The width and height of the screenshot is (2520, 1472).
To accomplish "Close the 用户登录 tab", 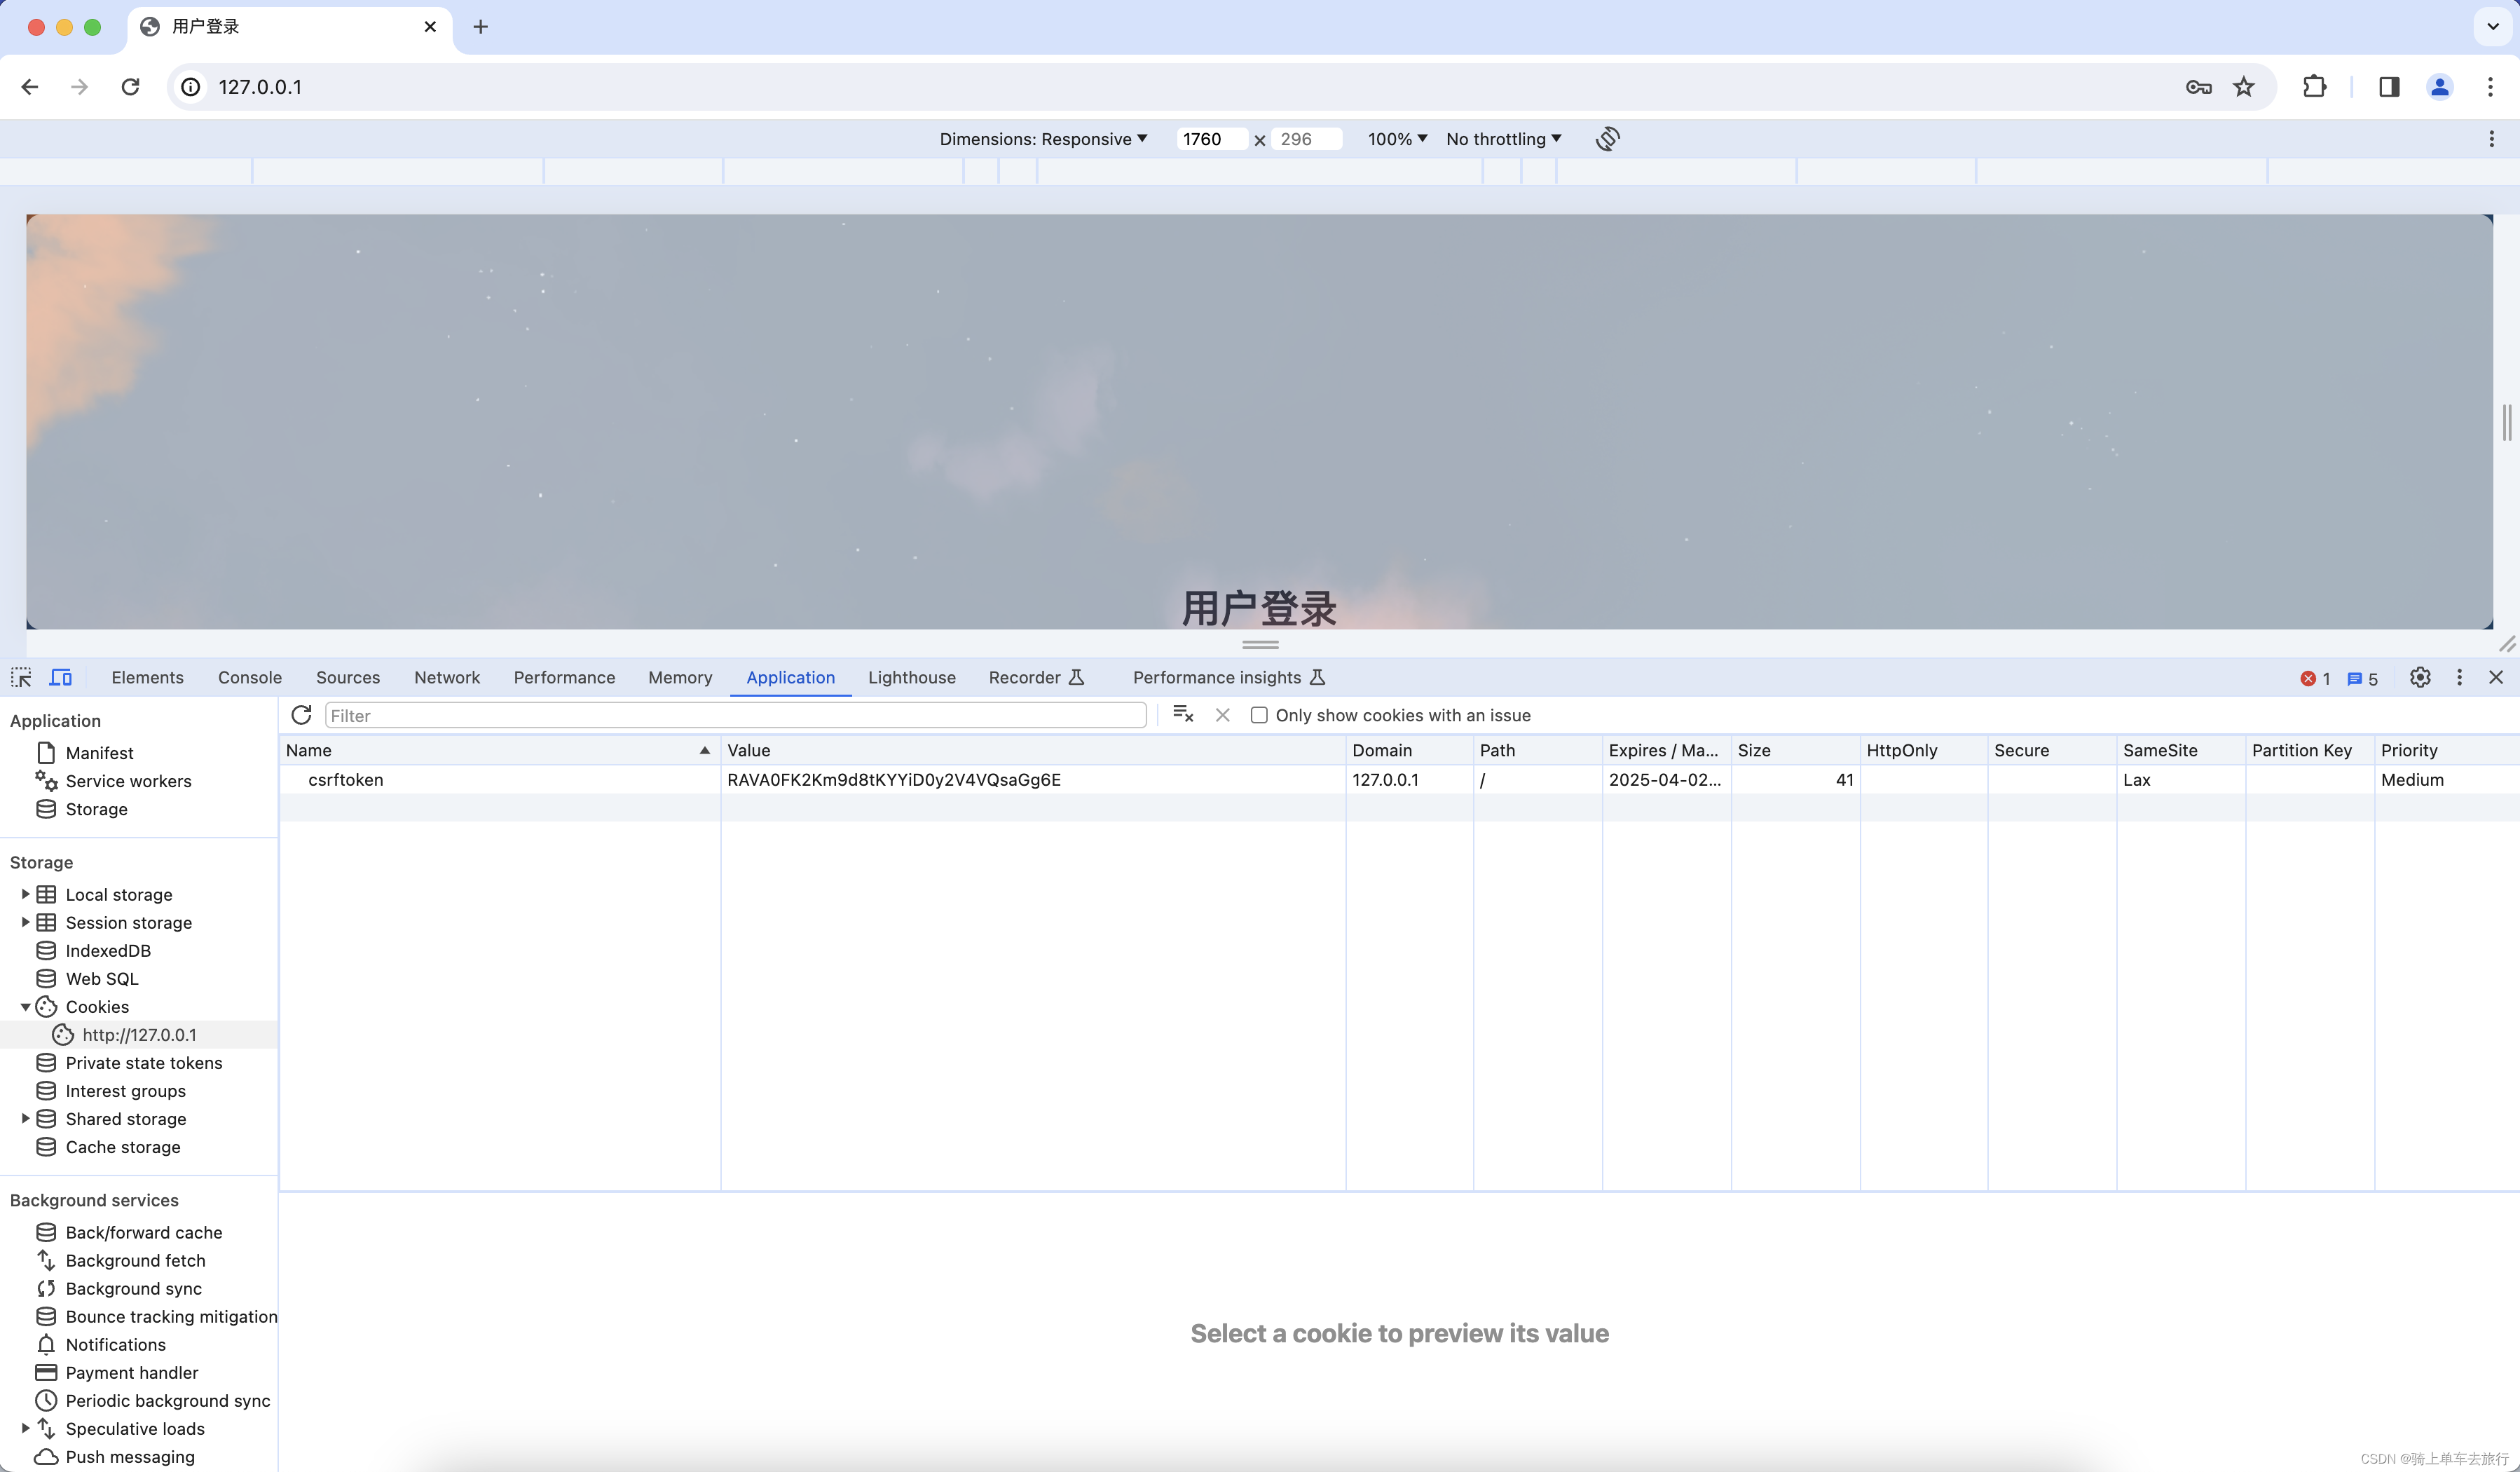I will [430, 27].
